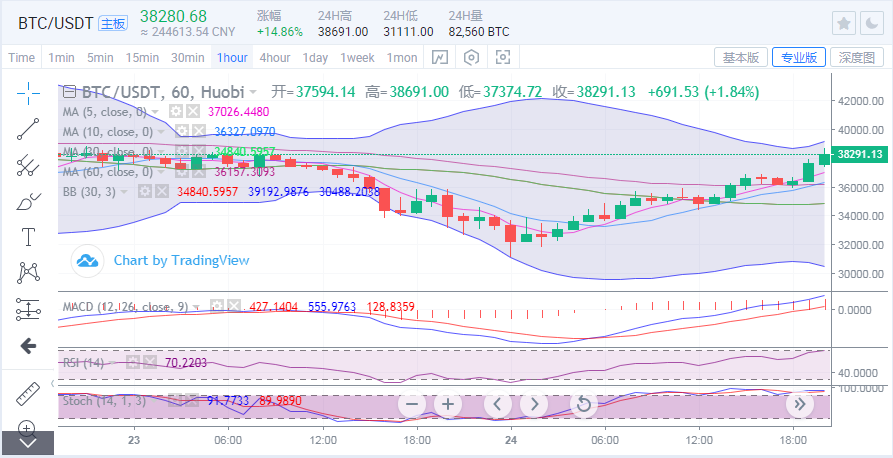Select the brush drawing tool
The width and height of the screenshot is (893, 458).
(27, 201)
